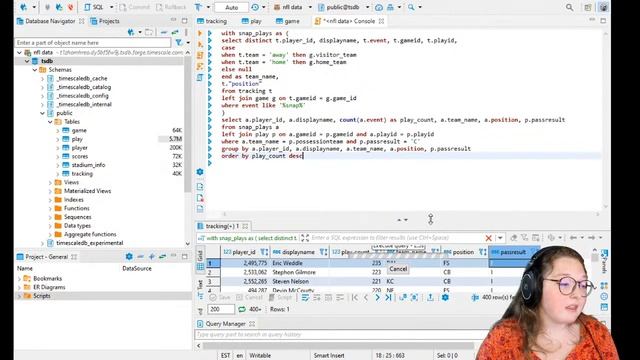Select the stadium_info table

[x=88, y=165]
